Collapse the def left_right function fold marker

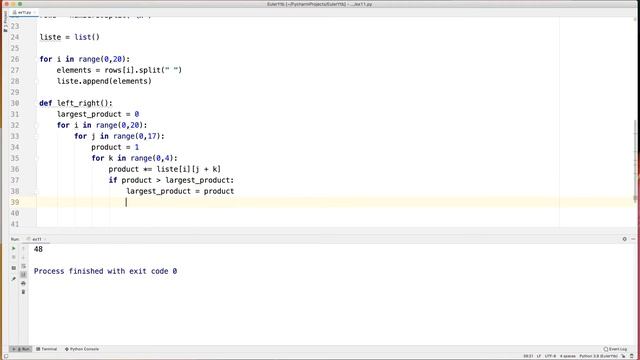pyautogui.click(x=36, y=103)
